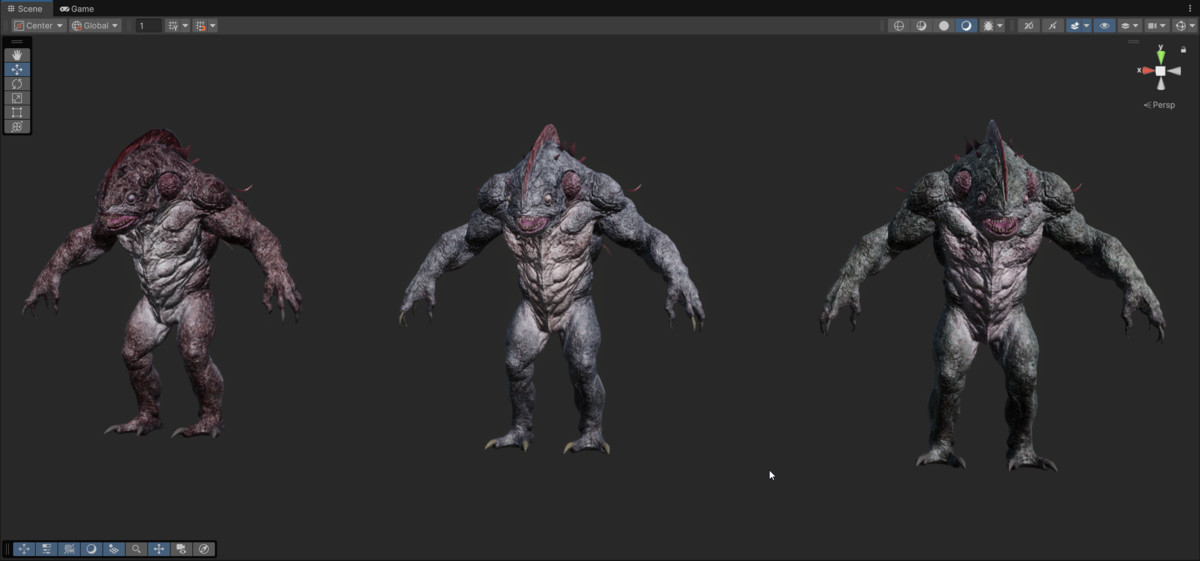The height and width of the screenshot is (561, 1200).
Task: Set shaded draw mode crescent icon
Action: coord(966,25)
